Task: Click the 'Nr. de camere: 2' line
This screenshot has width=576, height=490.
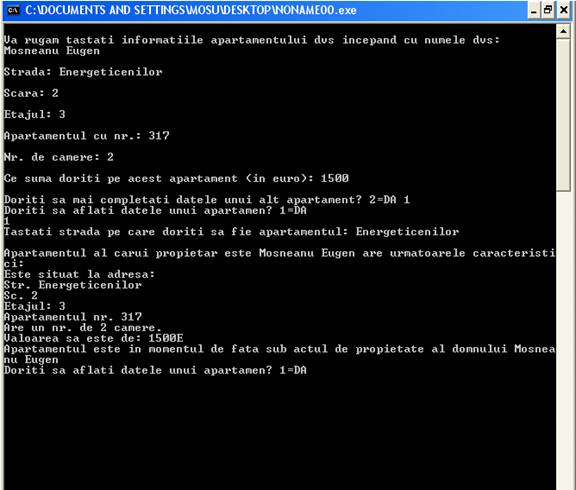Action: point(59,157)
